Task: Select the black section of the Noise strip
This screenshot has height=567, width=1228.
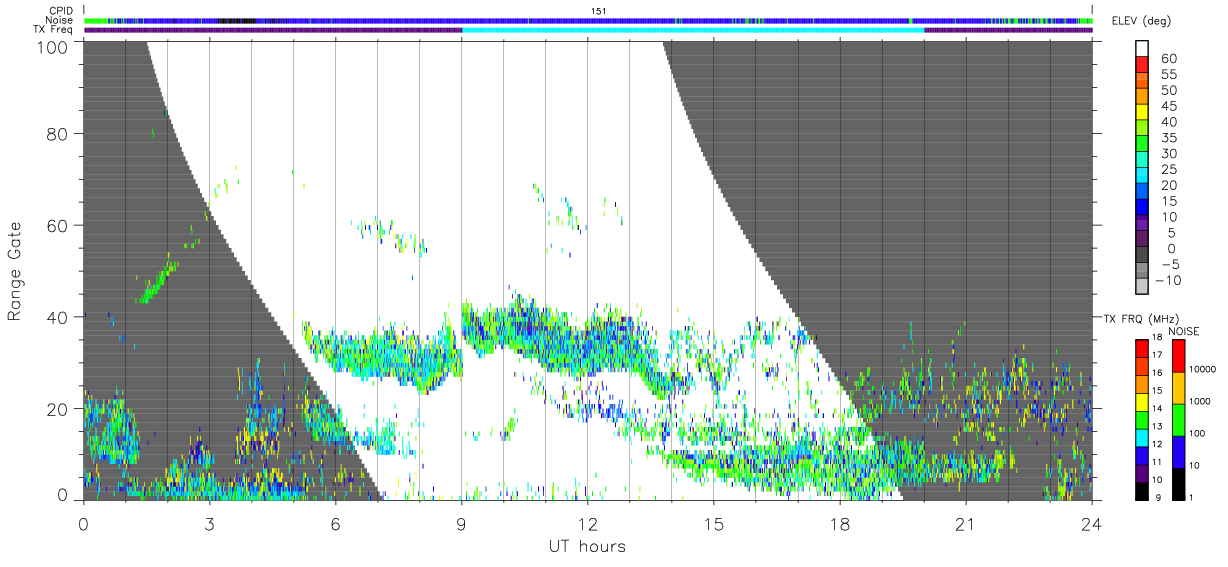Action: tap(236, 20)
